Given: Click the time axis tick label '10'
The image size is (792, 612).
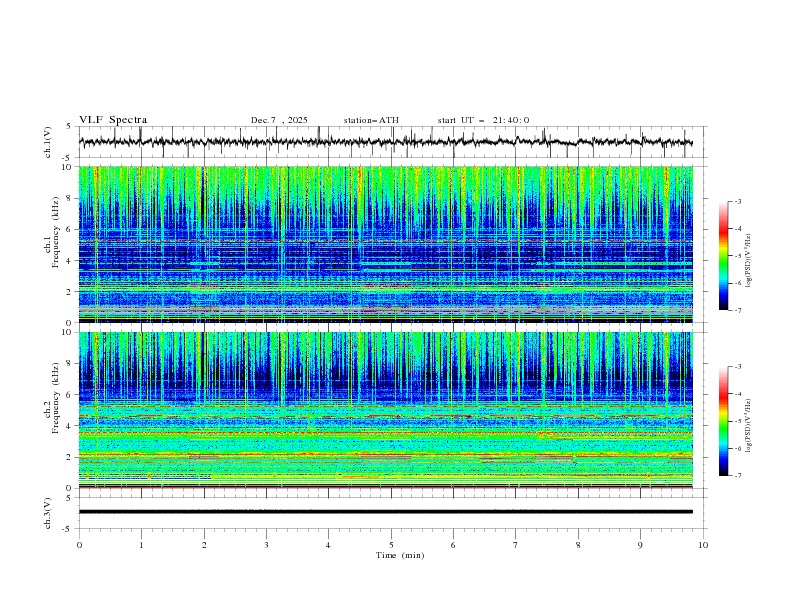Looking at the screenshot, I should [x=703, y=545].
